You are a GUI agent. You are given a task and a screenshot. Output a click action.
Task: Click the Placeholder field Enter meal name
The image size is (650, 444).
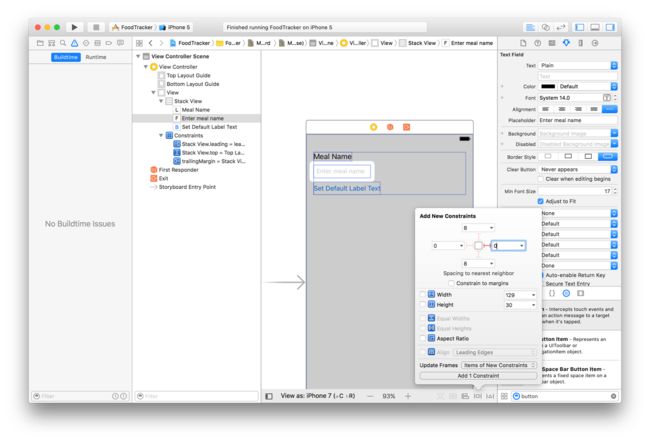pos(578,120)
